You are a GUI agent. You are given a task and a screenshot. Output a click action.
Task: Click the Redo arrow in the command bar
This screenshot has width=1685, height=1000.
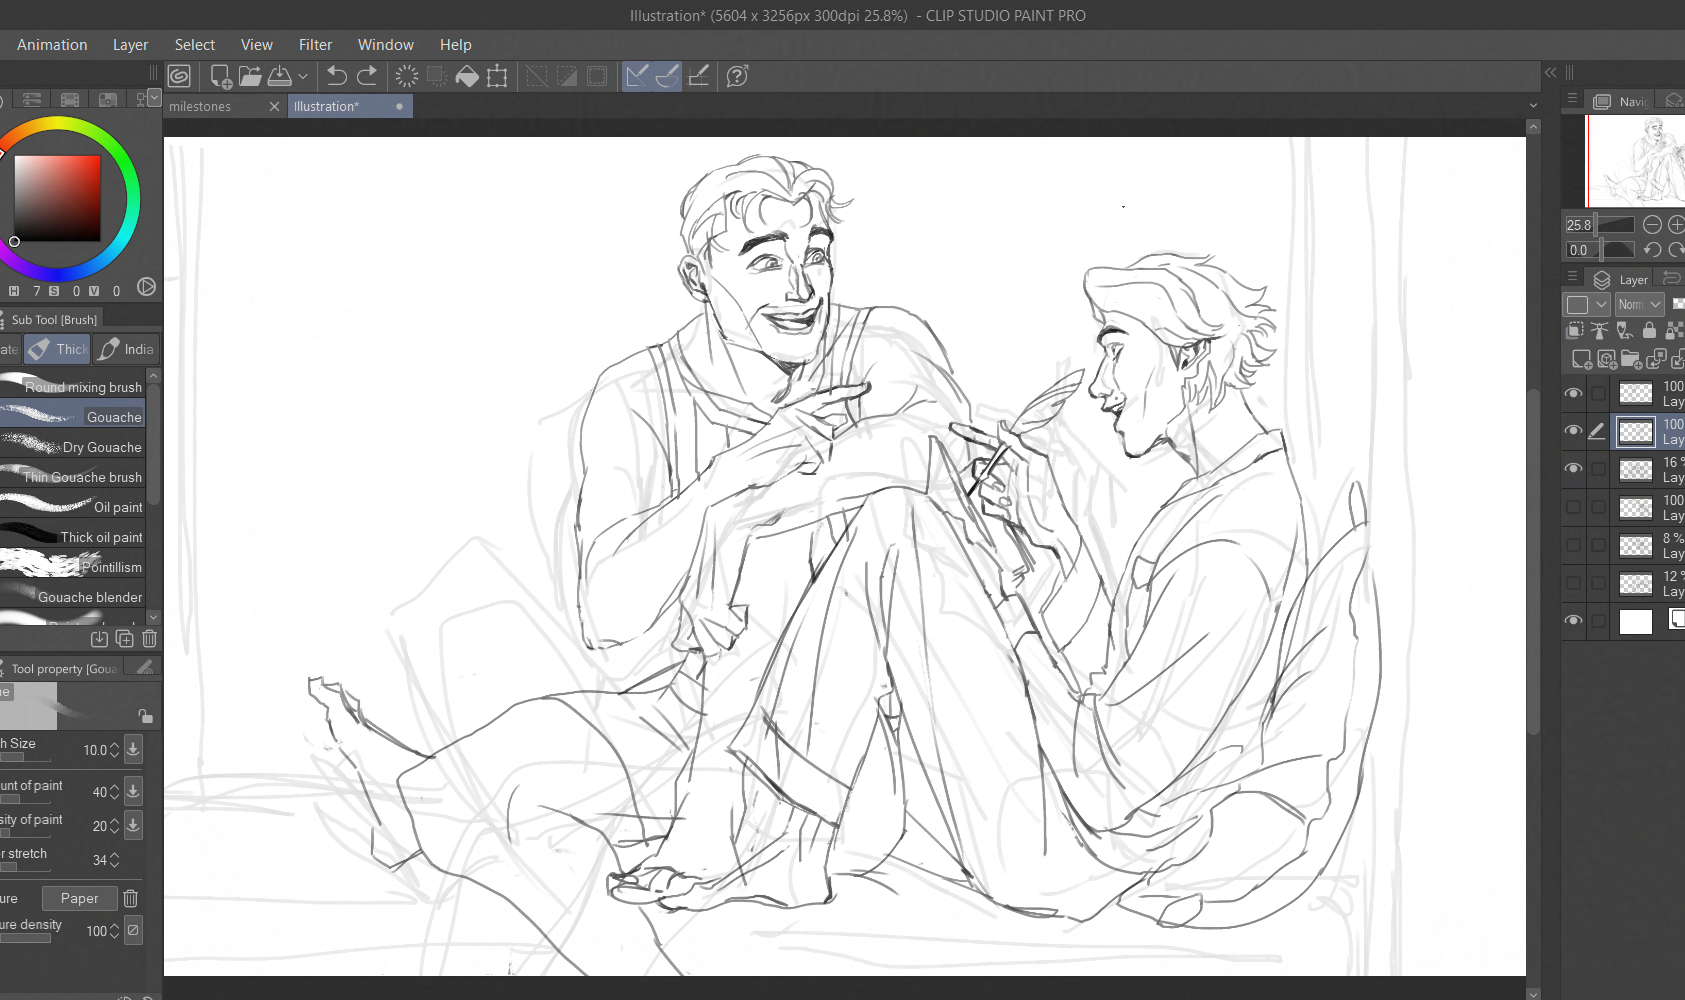(368, 76)
